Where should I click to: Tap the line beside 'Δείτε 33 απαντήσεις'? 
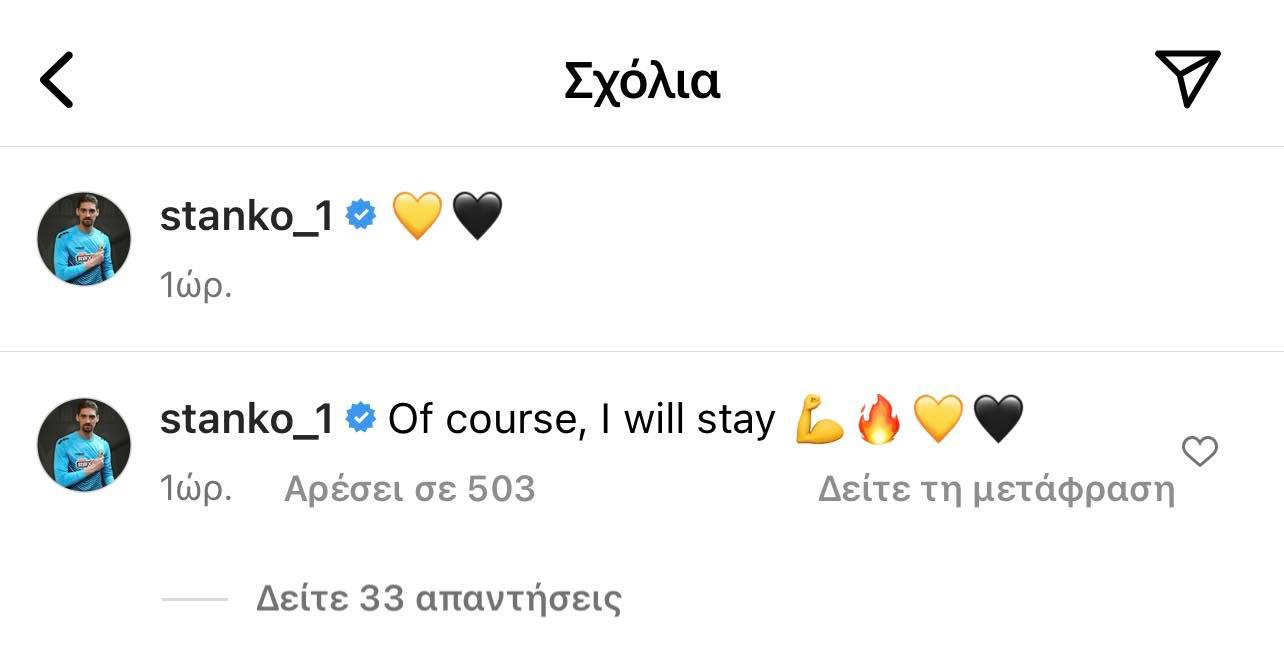194,599
